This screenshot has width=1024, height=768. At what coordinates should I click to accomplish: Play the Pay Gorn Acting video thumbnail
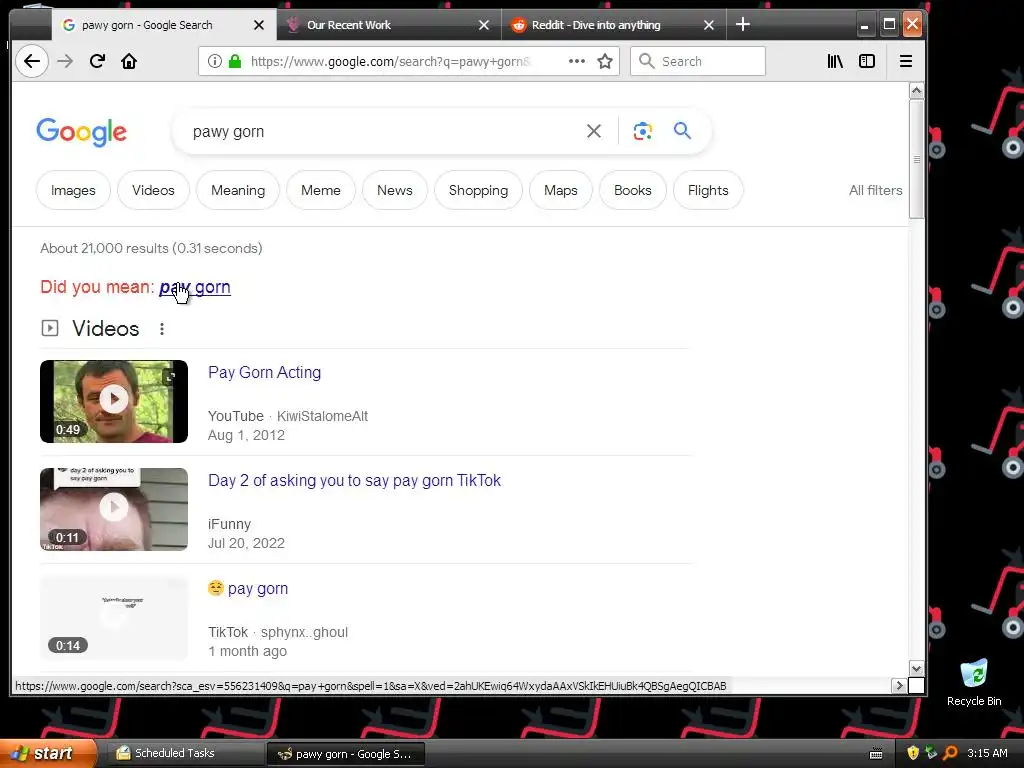tap(114, 401)
